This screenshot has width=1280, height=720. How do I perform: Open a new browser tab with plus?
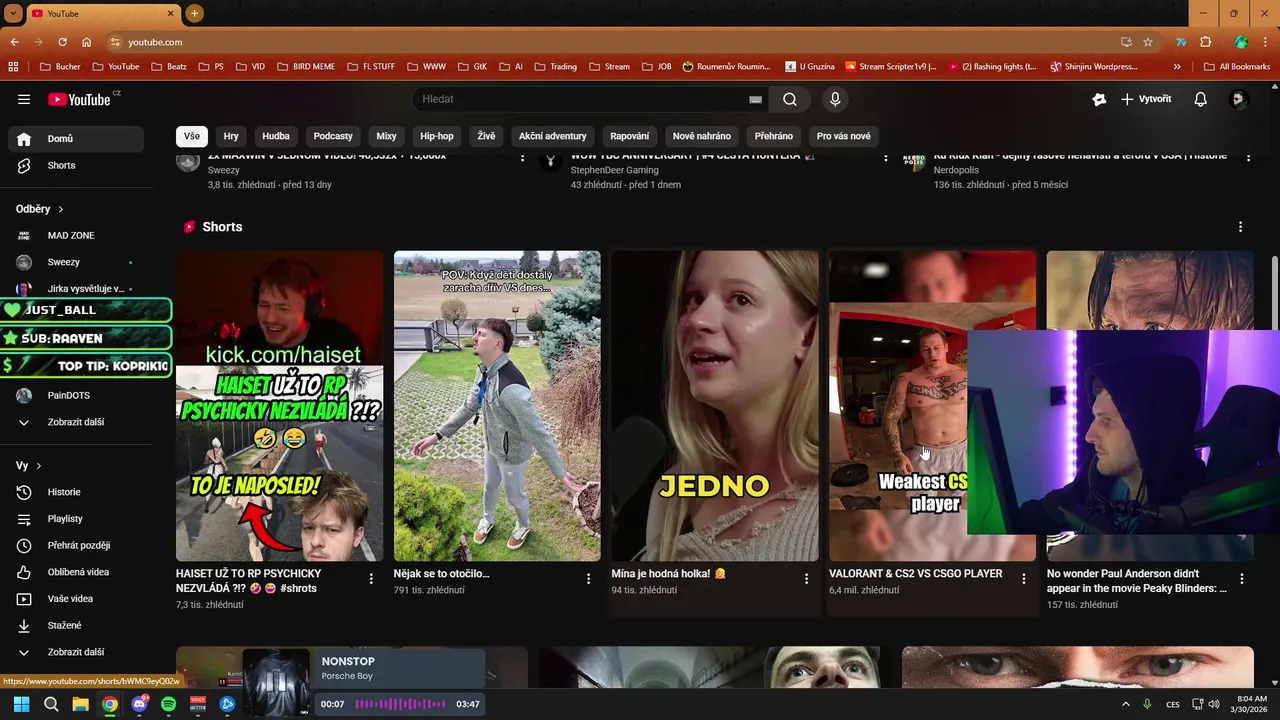(x=194, y=13)
